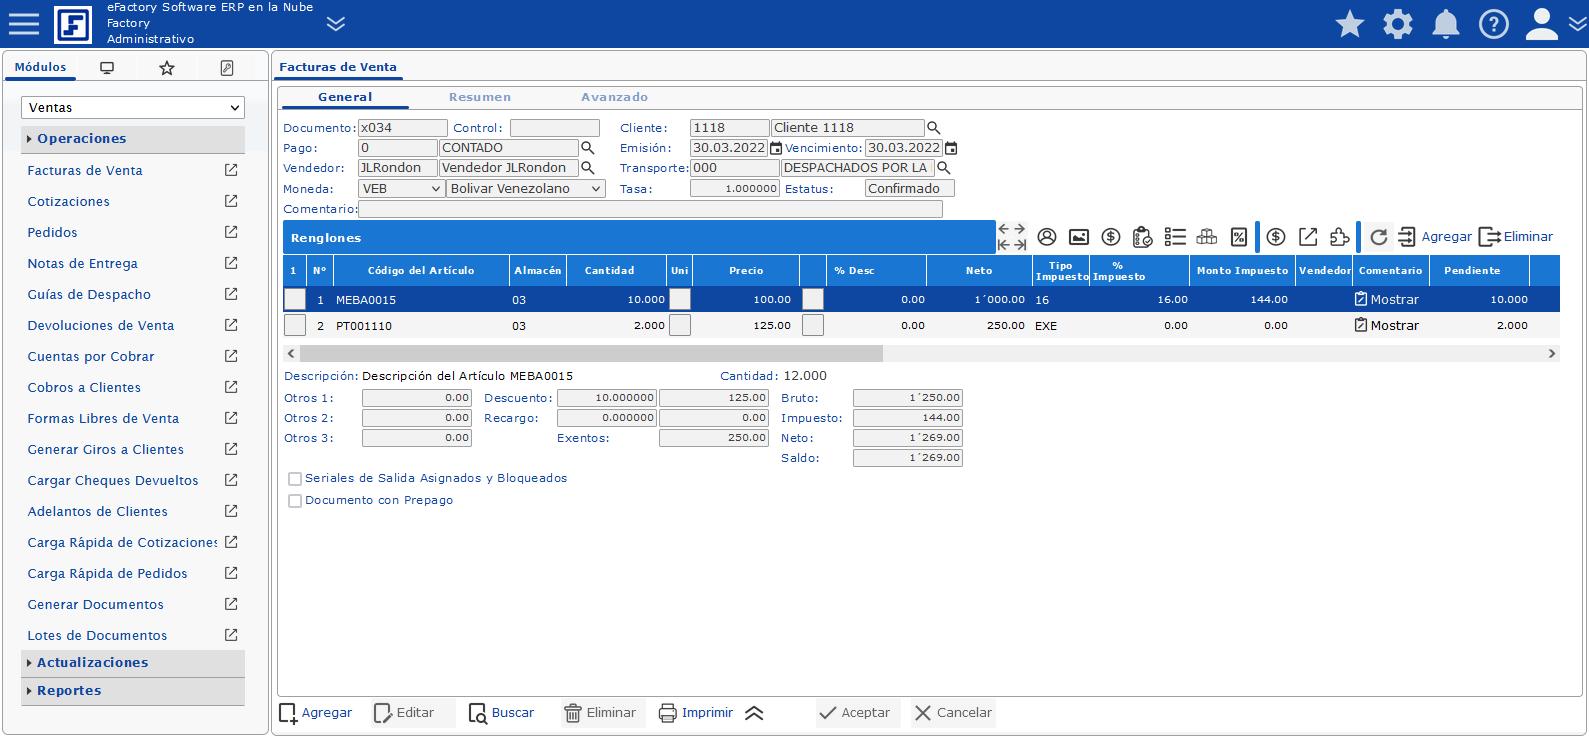Expand print options chevron beside Imprimir

tap(755, 713)
